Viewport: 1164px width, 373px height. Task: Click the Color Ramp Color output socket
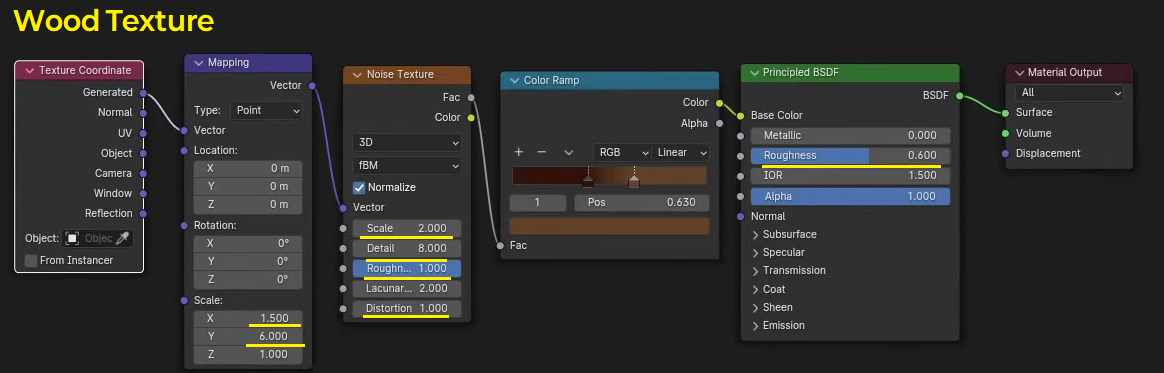point(719,103)
